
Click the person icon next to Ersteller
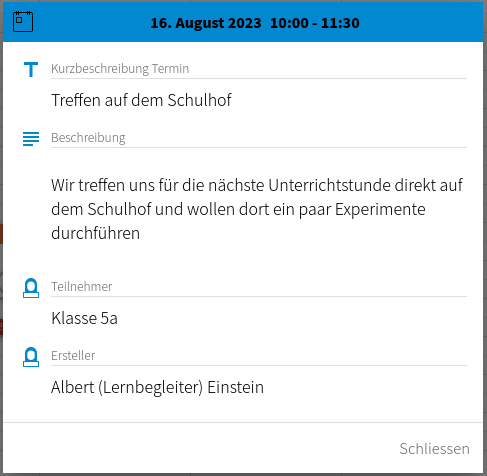click(31, 357)
